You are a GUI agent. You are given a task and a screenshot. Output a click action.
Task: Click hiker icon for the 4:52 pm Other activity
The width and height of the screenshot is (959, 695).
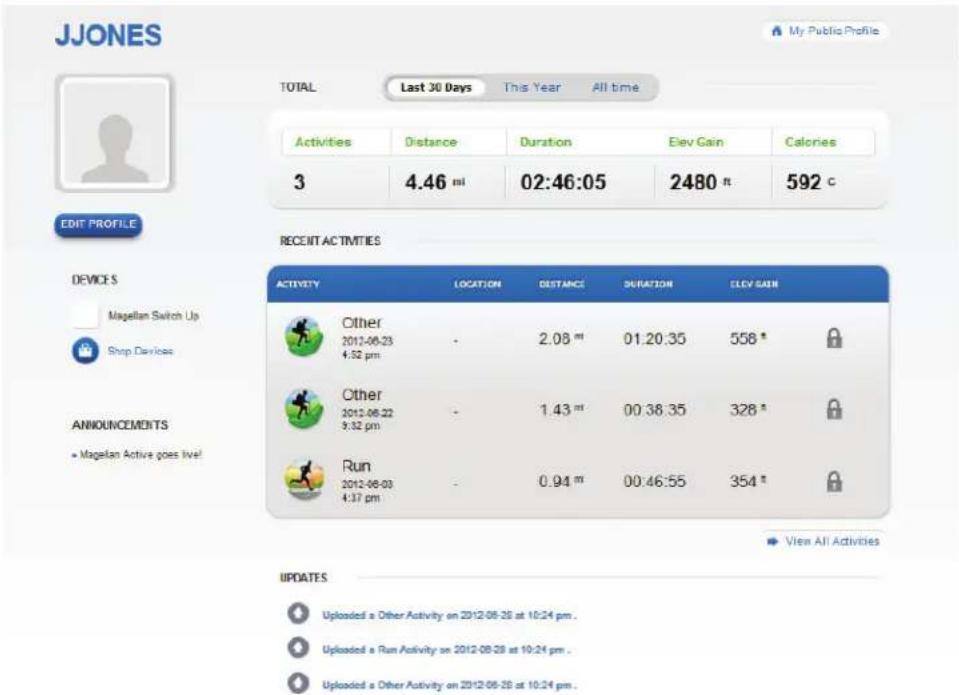304,336
